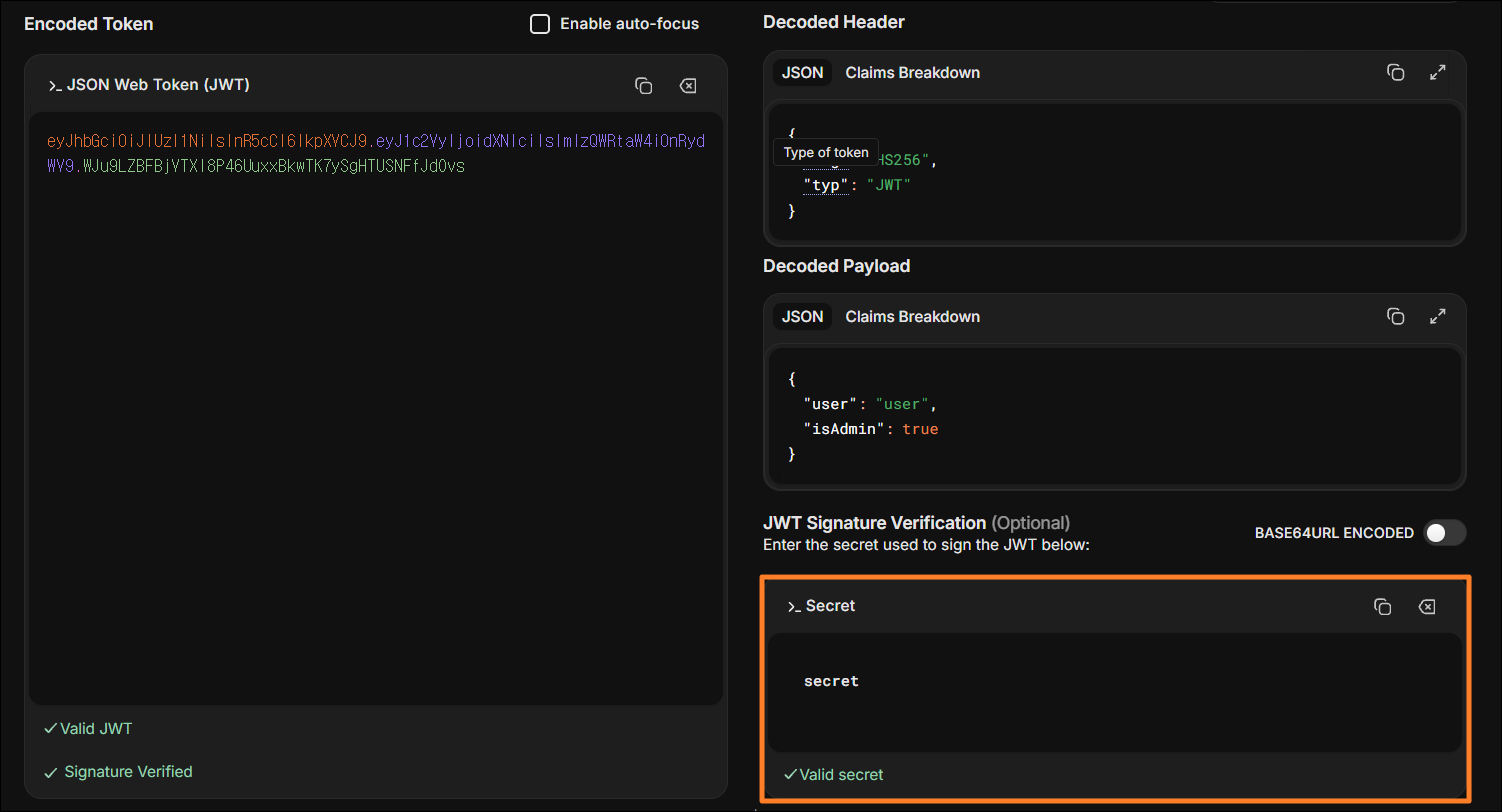Viewport: 1502px width, 812px height.
Task: Copy the decoded header JSON
Action: pos(1395,72)
